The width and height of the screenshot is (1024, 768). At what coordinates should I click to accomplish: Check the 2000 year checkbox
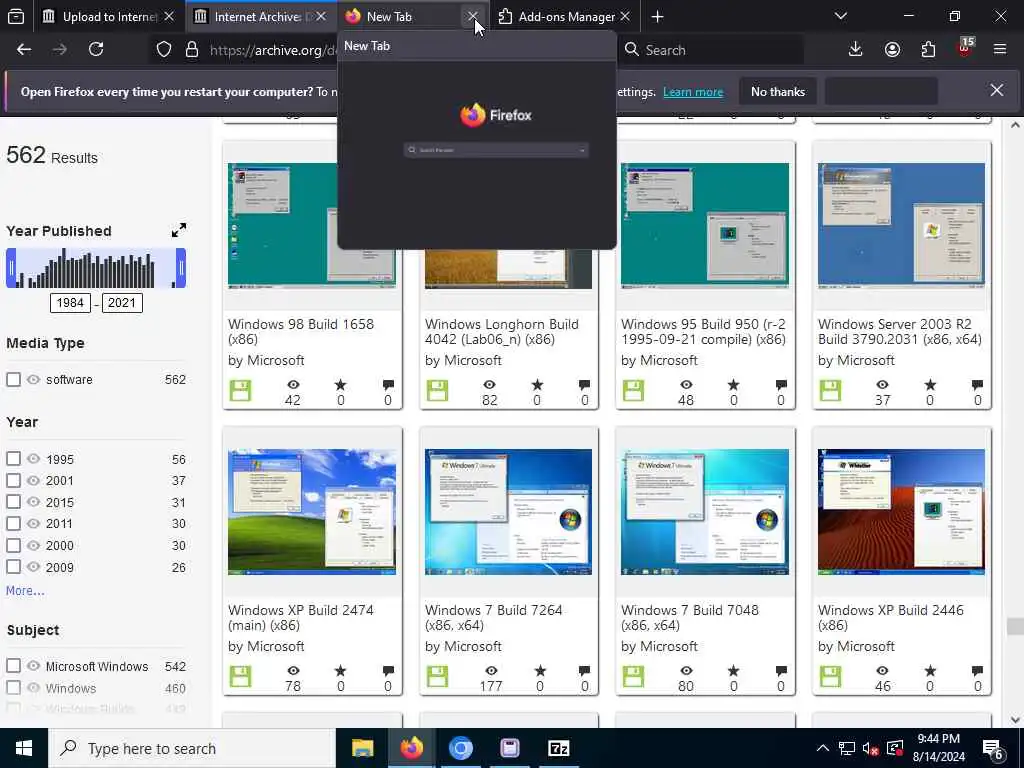tap(13, 545)
